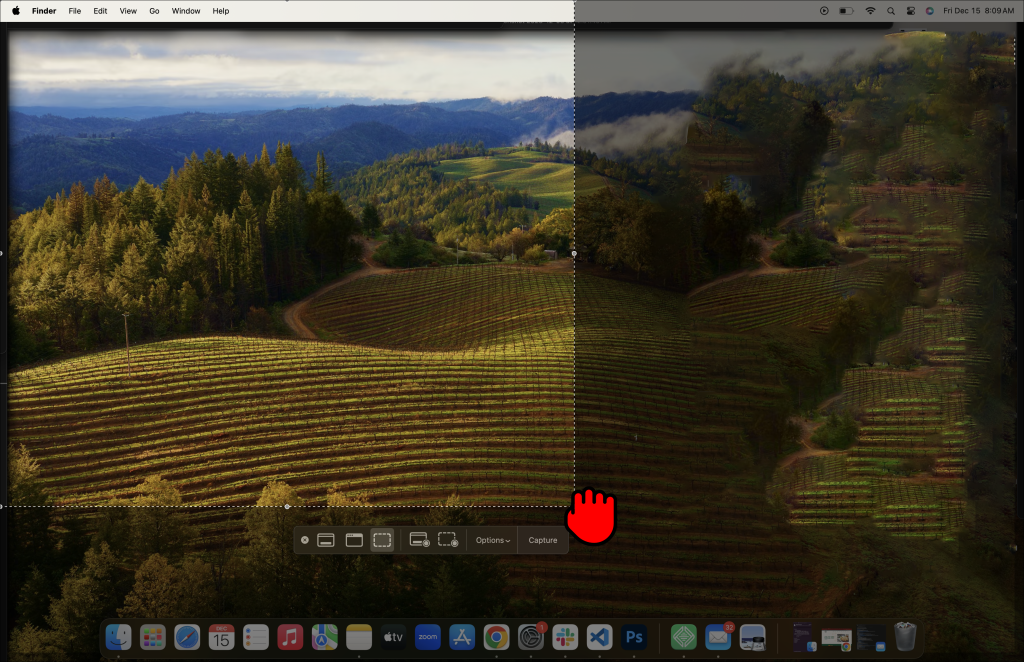1024x662 pixels.
Task: Open the Options dropdown in the screenshot toolbar
Action: point(491,540)
